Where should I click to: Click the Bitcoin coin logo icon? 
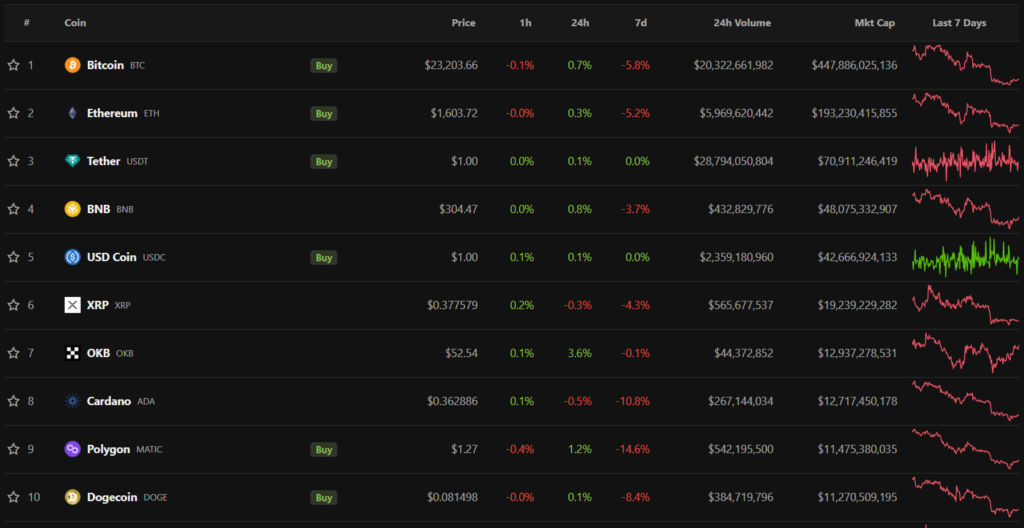pos(72,65)
